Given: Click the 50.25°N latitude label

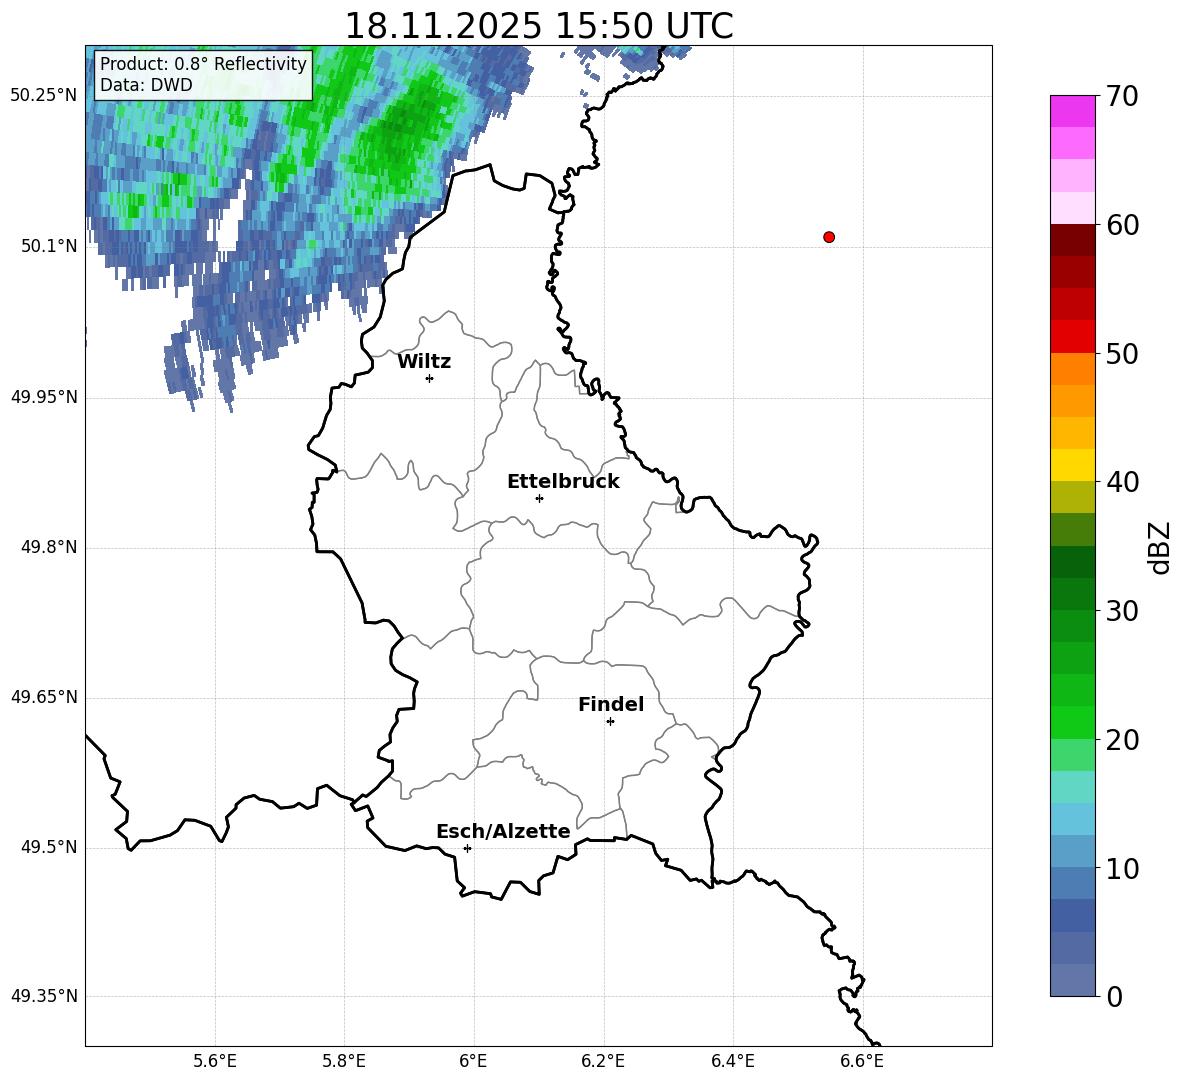Looking at the screenshot, I should point(44,96).
